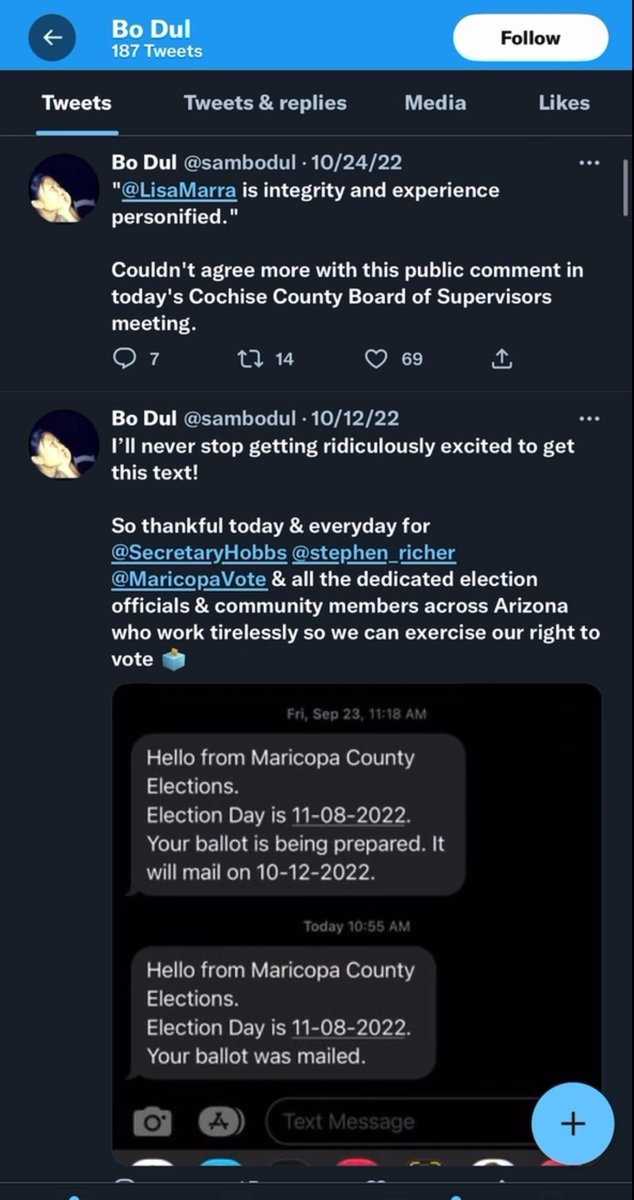
Task: Click the @MaricopaVote mention link
Action: click(x=189, y=579)
